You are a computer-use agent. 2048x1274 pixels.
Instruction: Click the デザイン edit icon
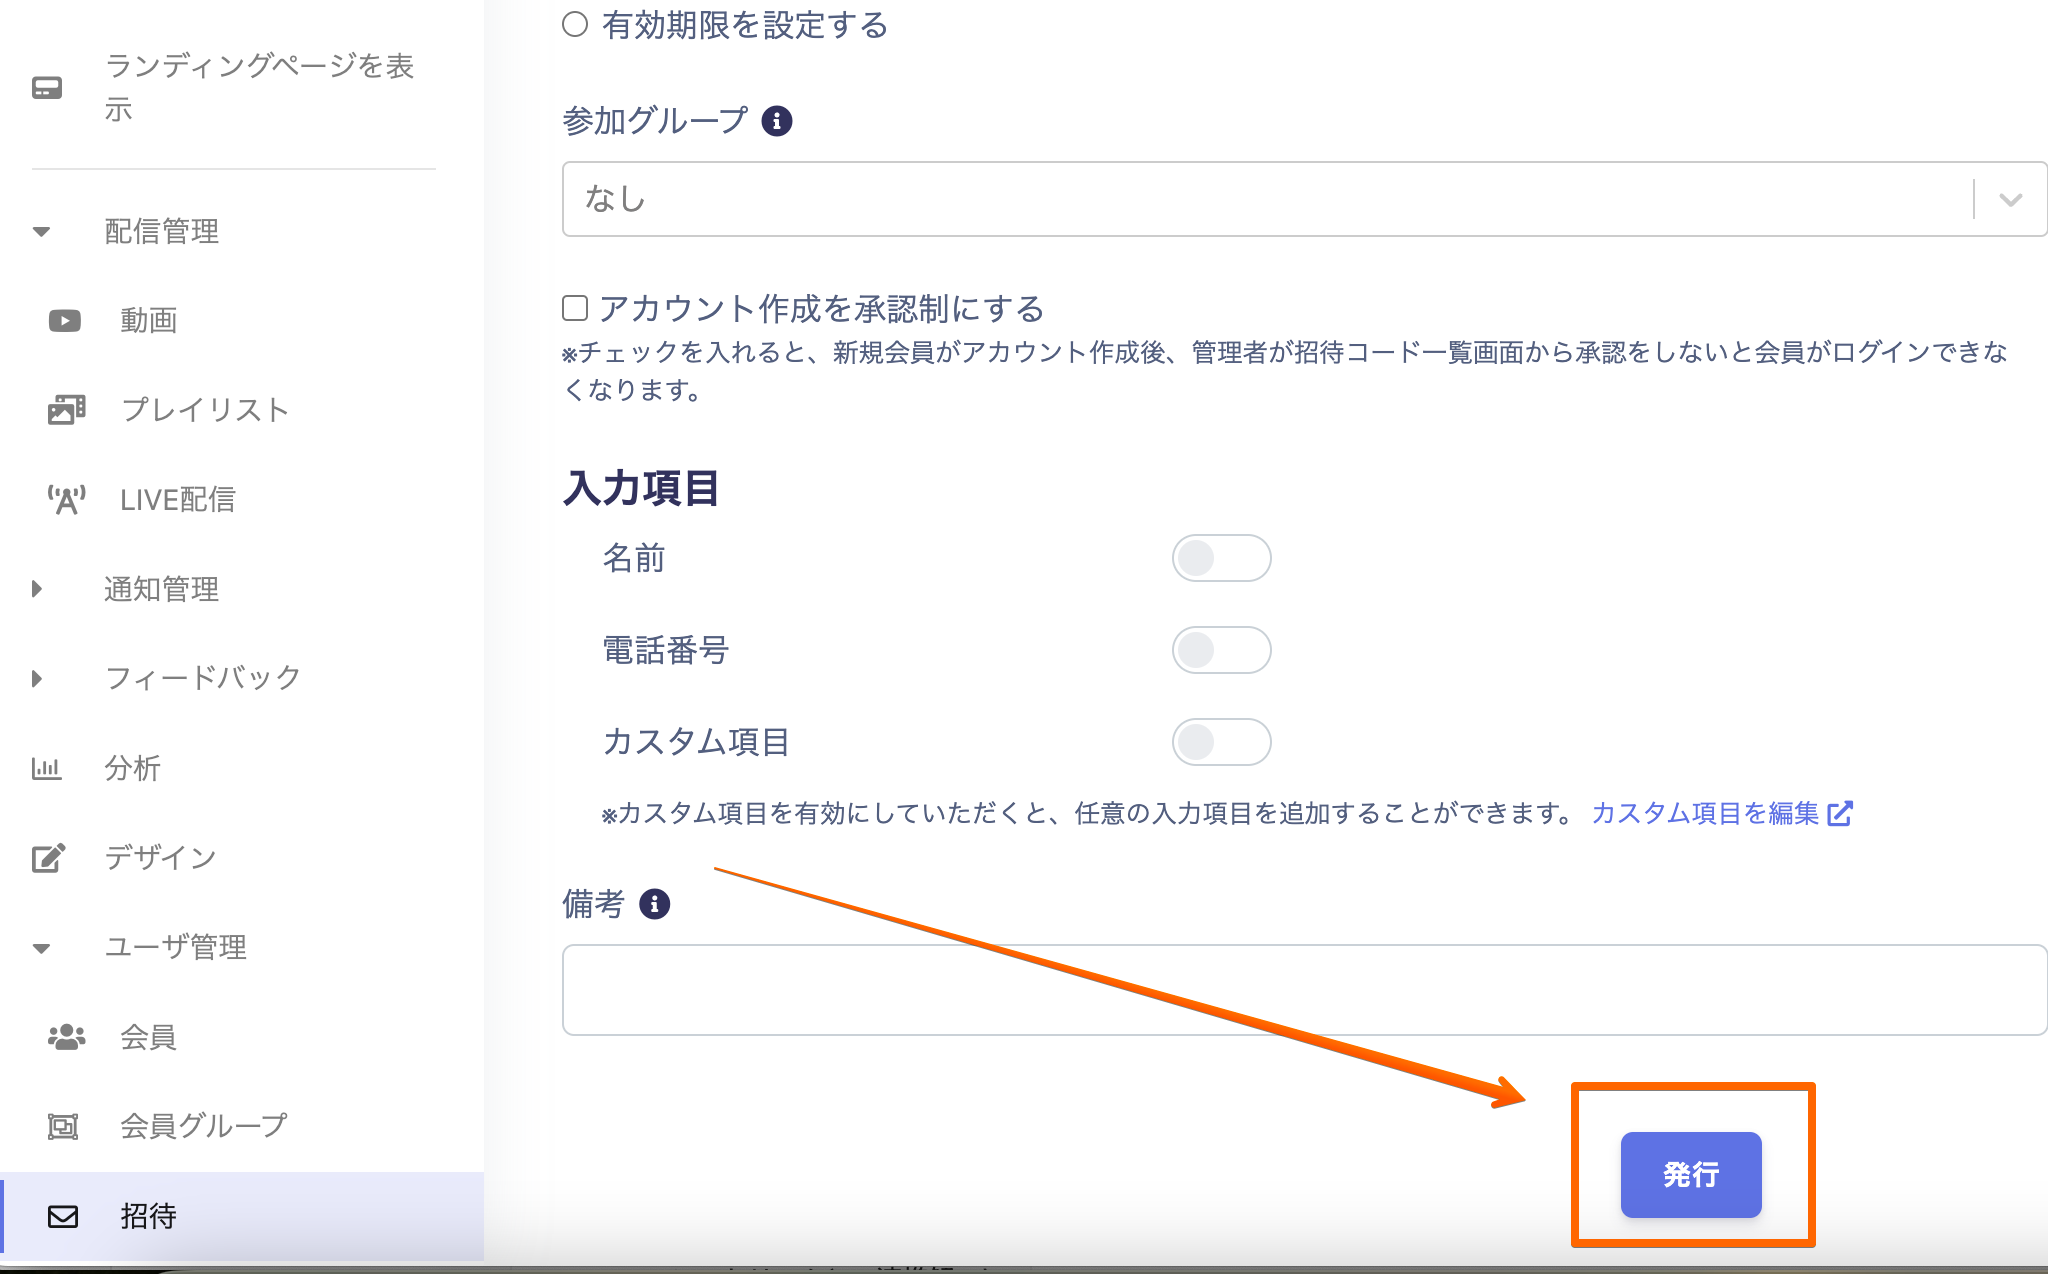click(x=48, y=858)
